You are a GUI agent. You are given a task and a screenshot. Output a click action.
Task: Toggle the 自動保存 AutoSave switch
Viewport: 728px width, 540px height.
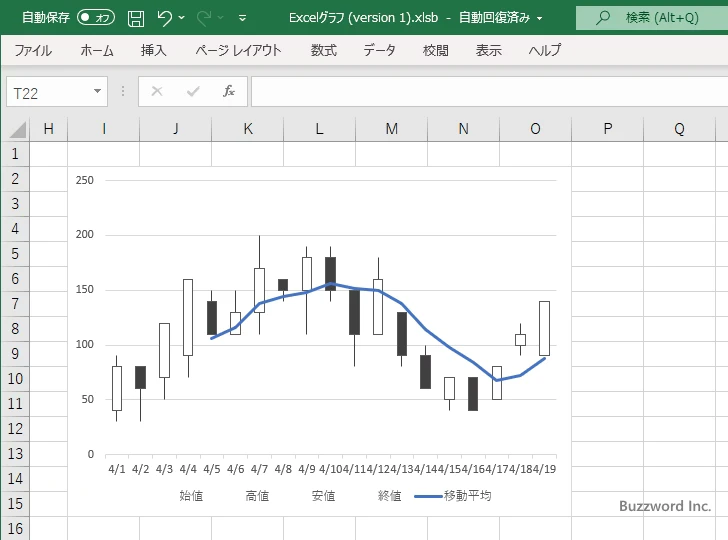point(96,18)
